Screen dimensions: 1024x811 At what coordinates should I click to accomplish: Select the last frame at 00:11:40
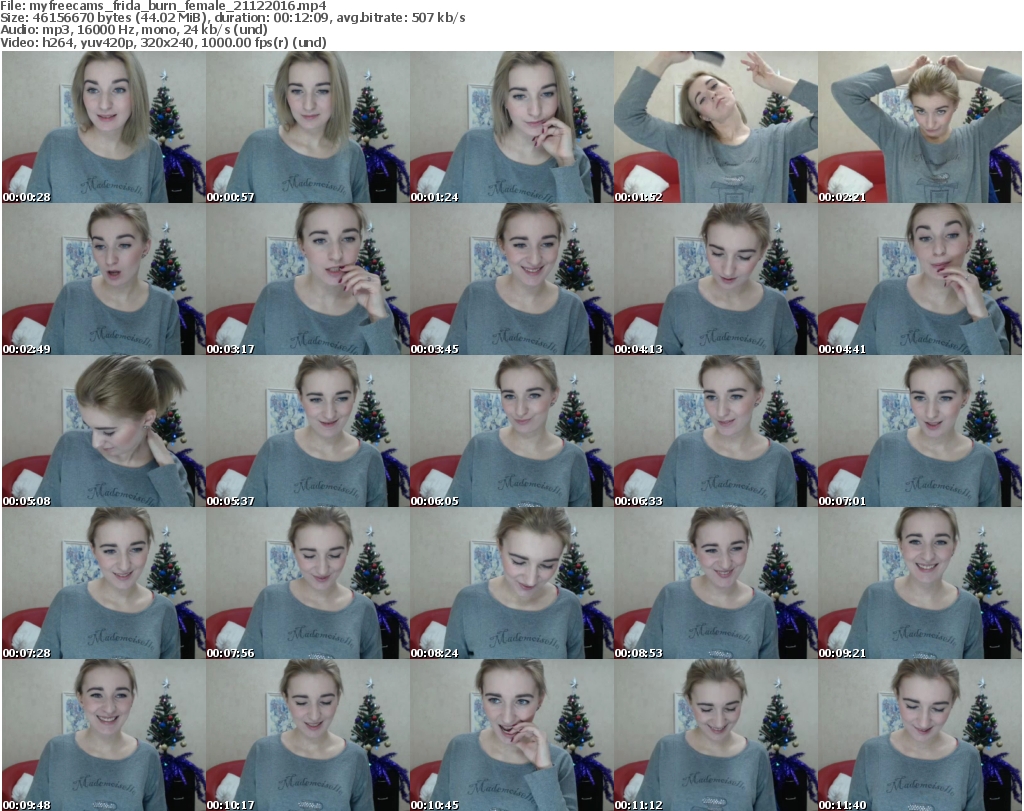click(x=919, y=735)
